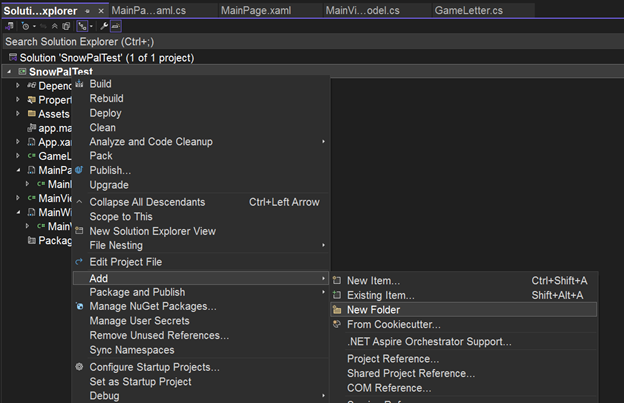Click the Build menu icon
624x403 pixels.
click(x=79, y=84)
